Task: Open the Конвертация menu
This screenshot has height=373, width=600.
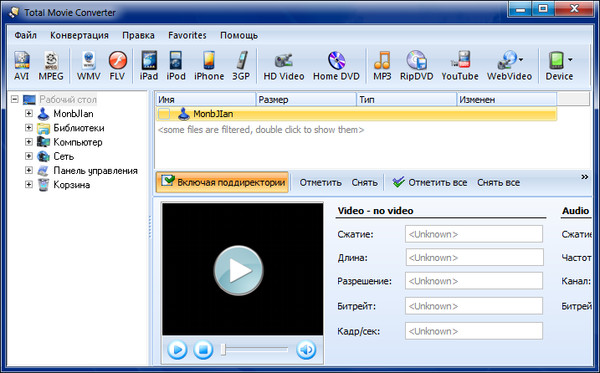Action: 79,35
